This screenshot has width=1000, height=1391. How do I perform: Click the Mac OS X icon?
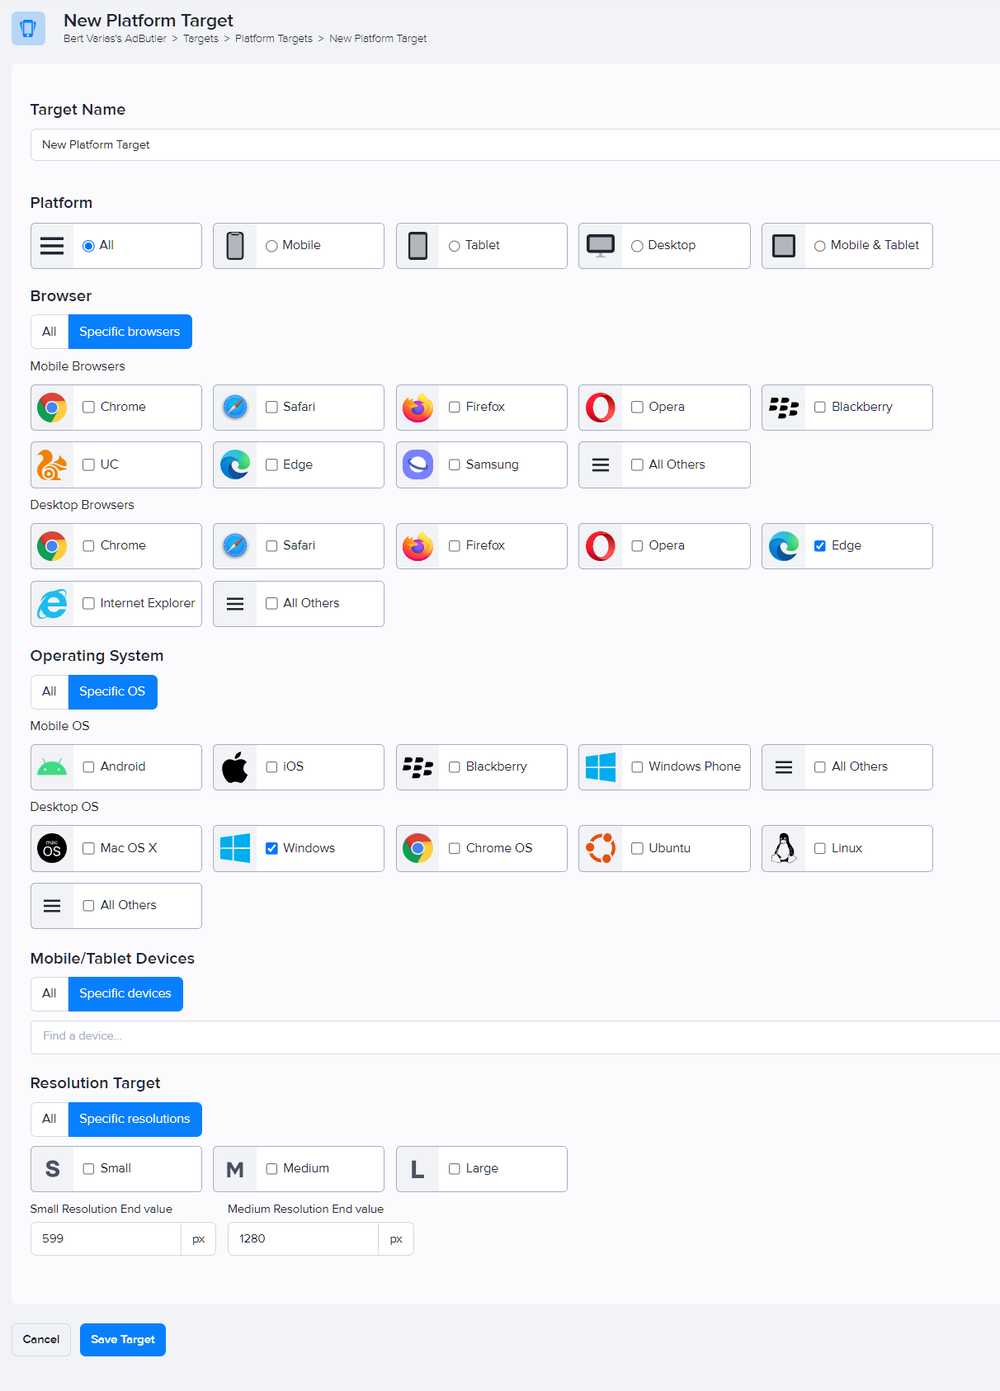pos(52,849)
